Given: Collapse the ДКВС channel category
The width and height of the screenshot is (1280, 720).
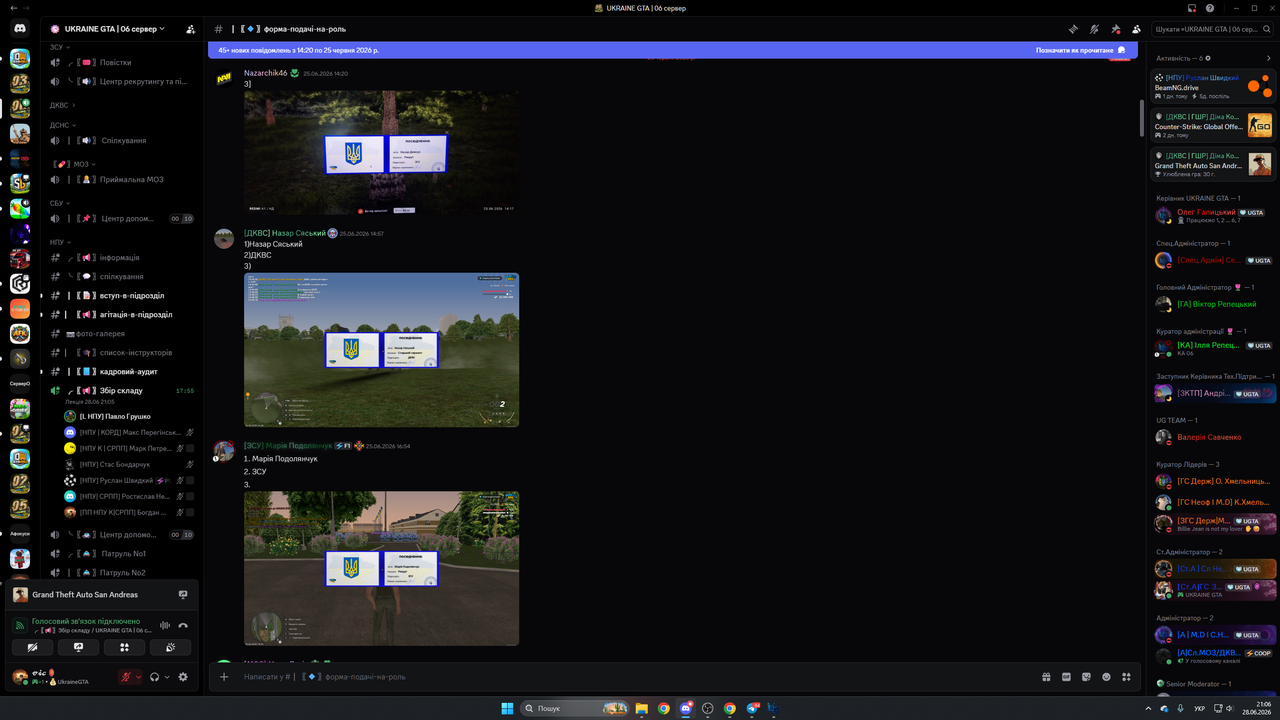Looking at the screenshot, I should (62, 105).
